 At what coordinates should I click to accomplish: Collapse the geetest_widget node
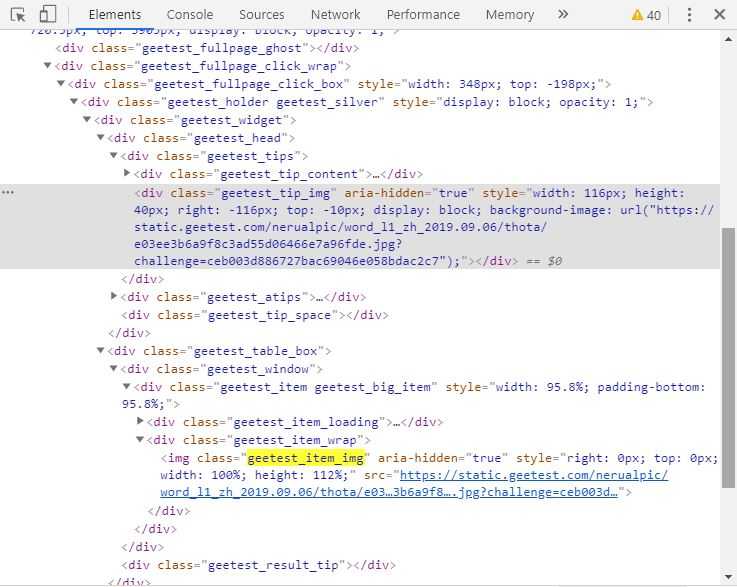point(87,119)
